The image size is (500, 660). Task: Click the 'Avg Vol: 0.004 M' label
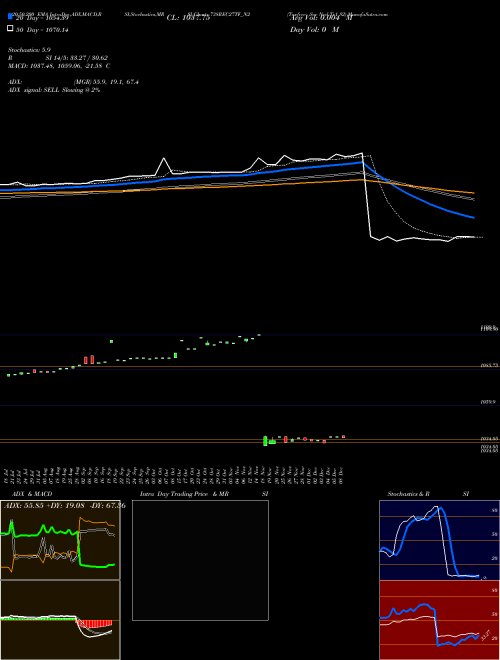321,18
